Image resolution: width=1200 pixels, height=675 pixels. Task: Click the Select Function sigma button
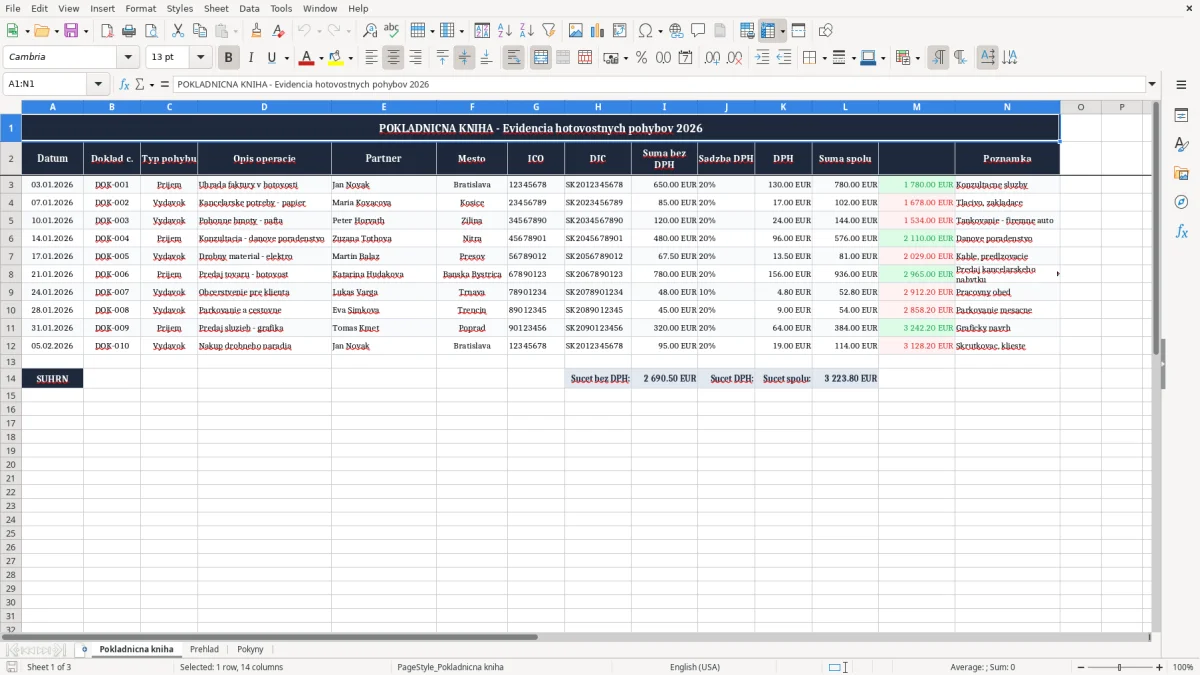(139, 84)
